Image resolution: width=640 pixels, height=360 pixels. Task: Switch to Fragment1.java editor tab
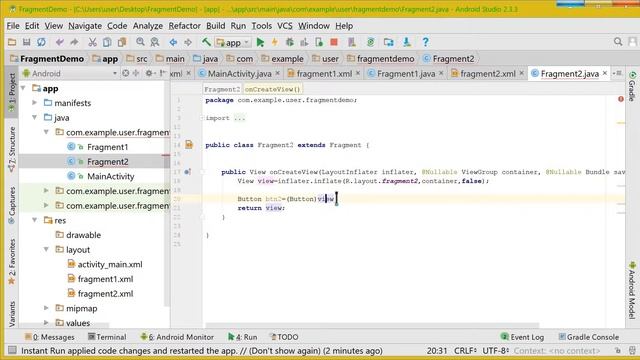(x=406, y=73)
